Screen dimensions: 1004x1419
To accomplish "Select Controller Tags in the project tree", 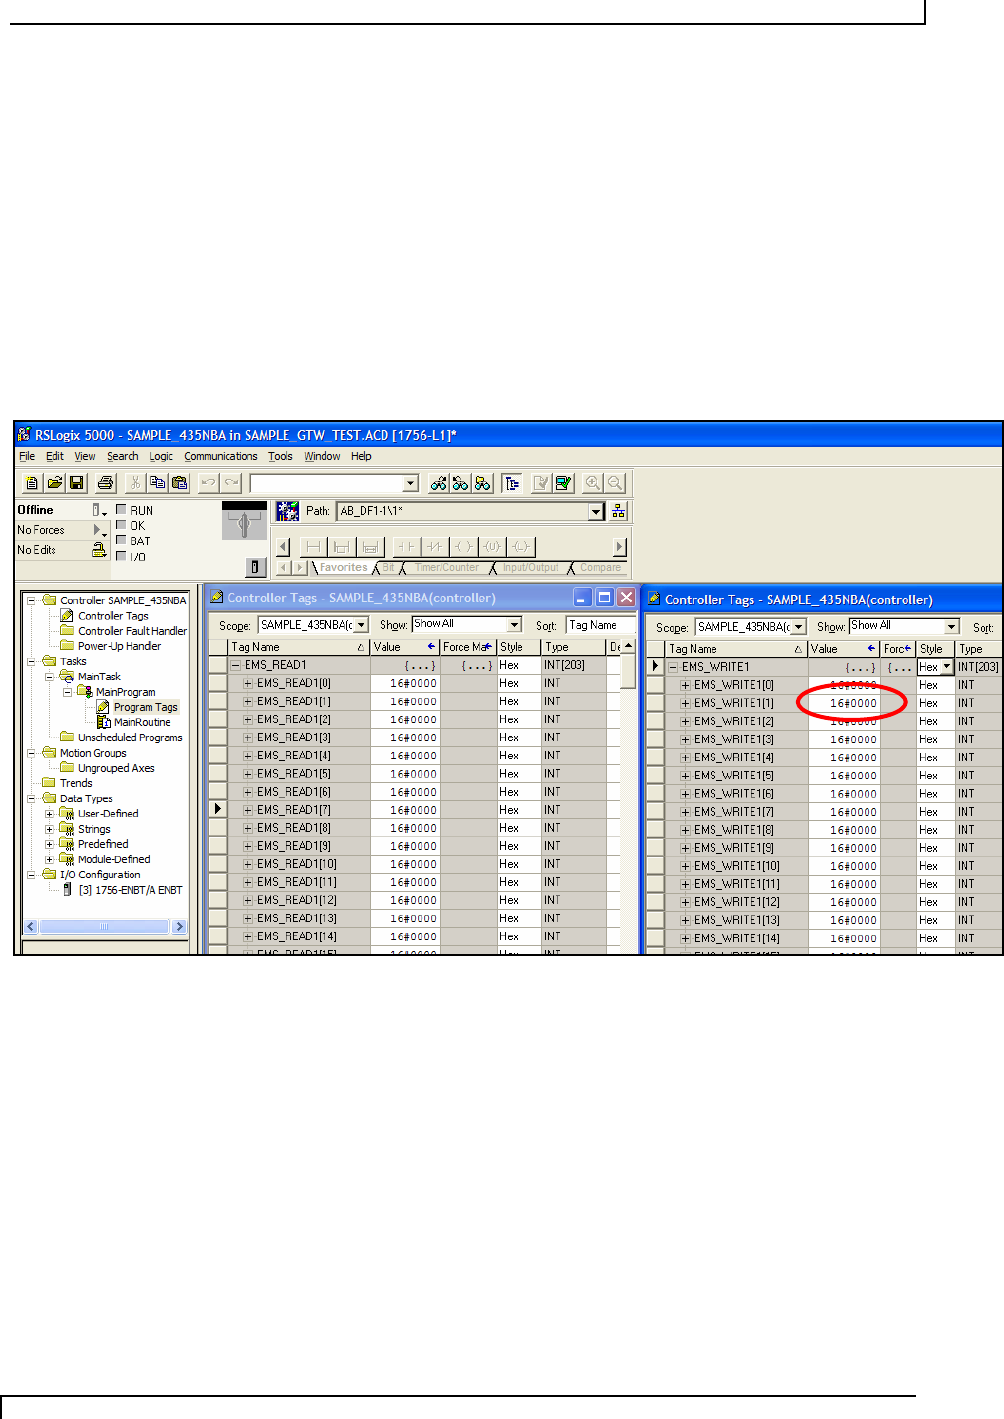I will point(113,616).
